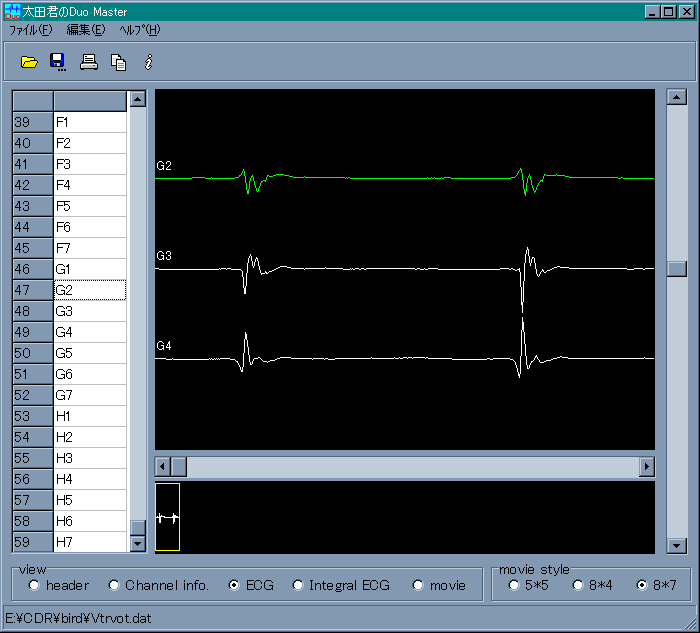This screenshot has width=700, height=633.
Task: Click the ECG overview thumbnail
Action: [167, 517]
